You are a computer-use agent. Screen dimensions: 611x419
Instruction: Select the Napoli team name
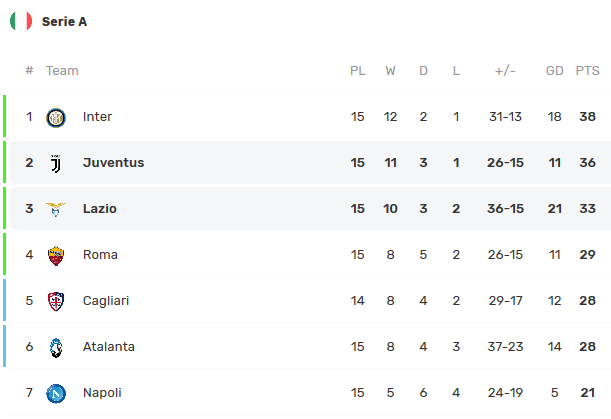click(x=102, y=393)
